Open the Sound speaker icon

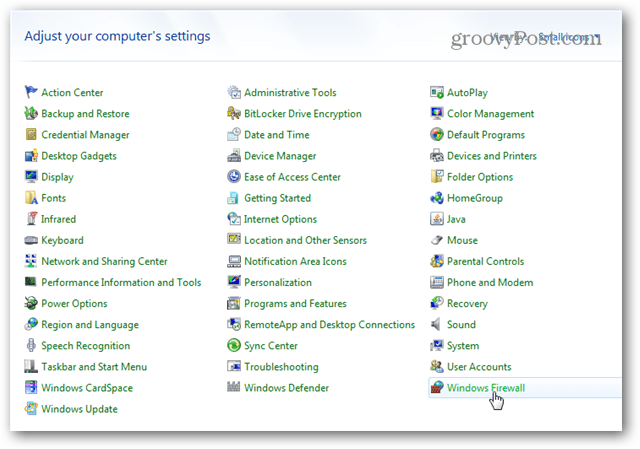437,324
